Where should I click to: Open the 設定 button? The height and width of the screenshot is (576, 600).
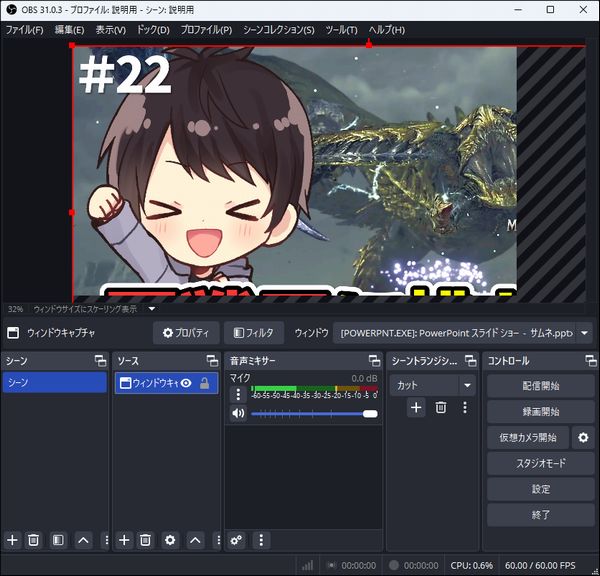point(541,489)
